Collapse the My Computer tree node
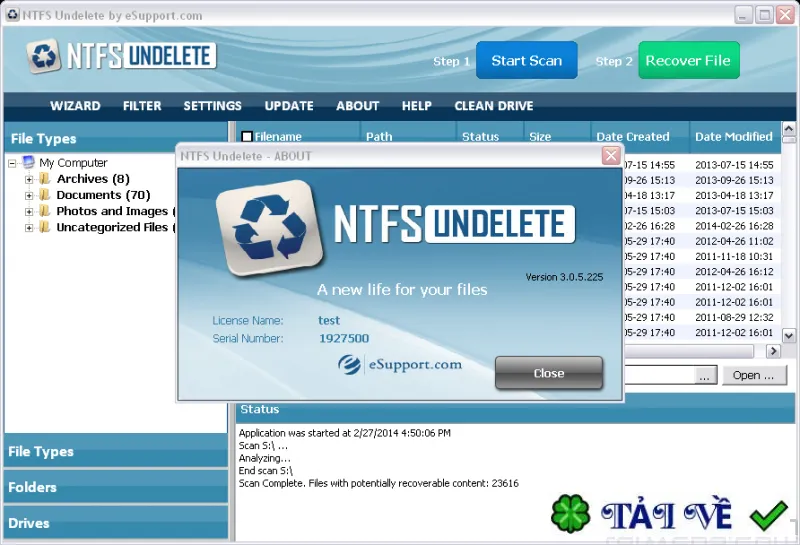The image size is (800, 545). click(12, 163)
